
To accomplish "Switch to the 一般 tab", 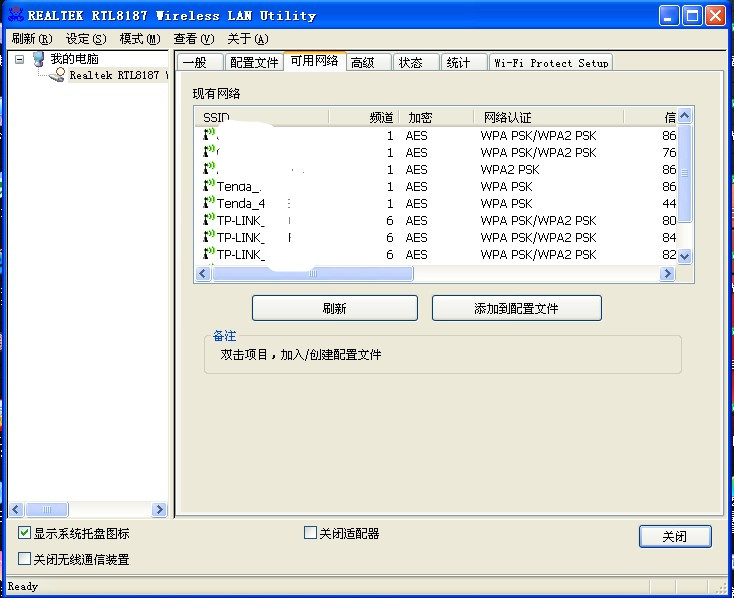I will pos(200,62).
